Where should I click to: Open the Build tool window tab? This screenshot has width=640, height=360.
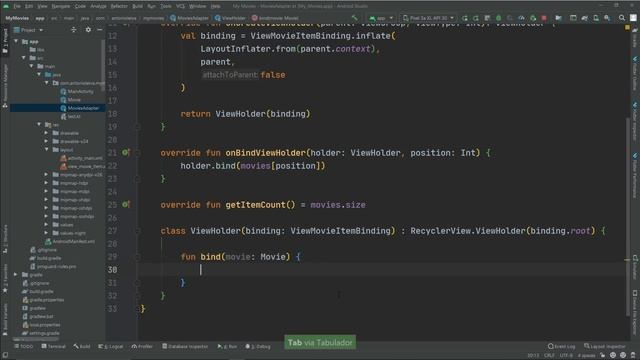82,346
